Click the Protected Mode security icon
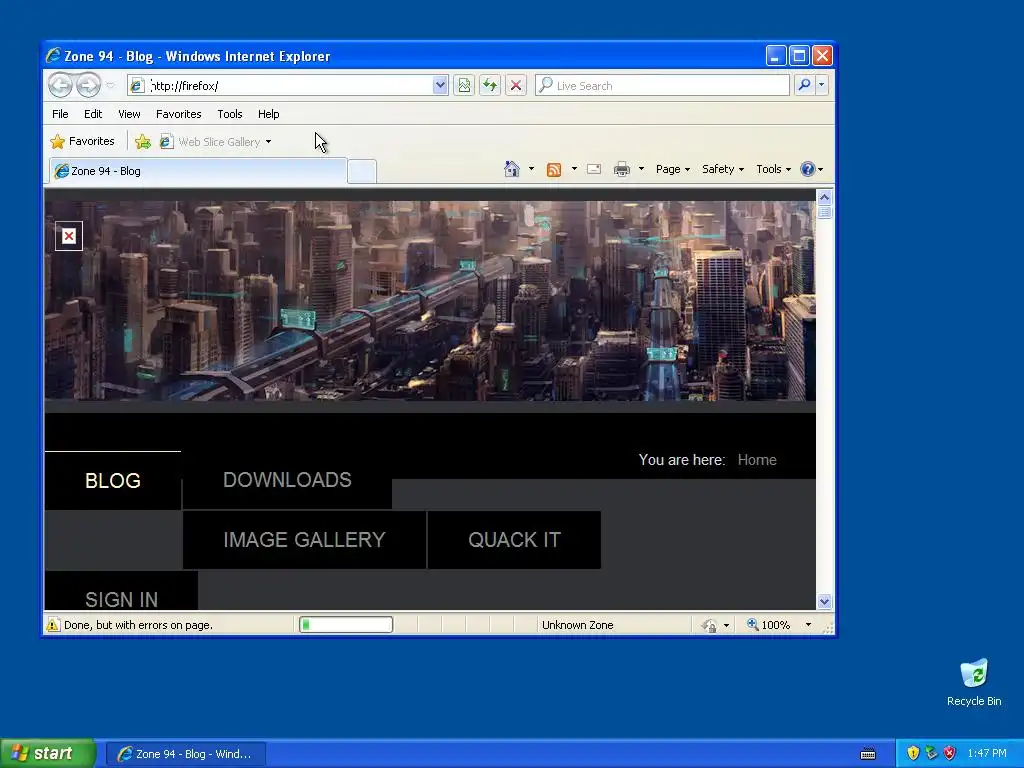The height and width of the screenshot is (768, 1024). [709, 626]
